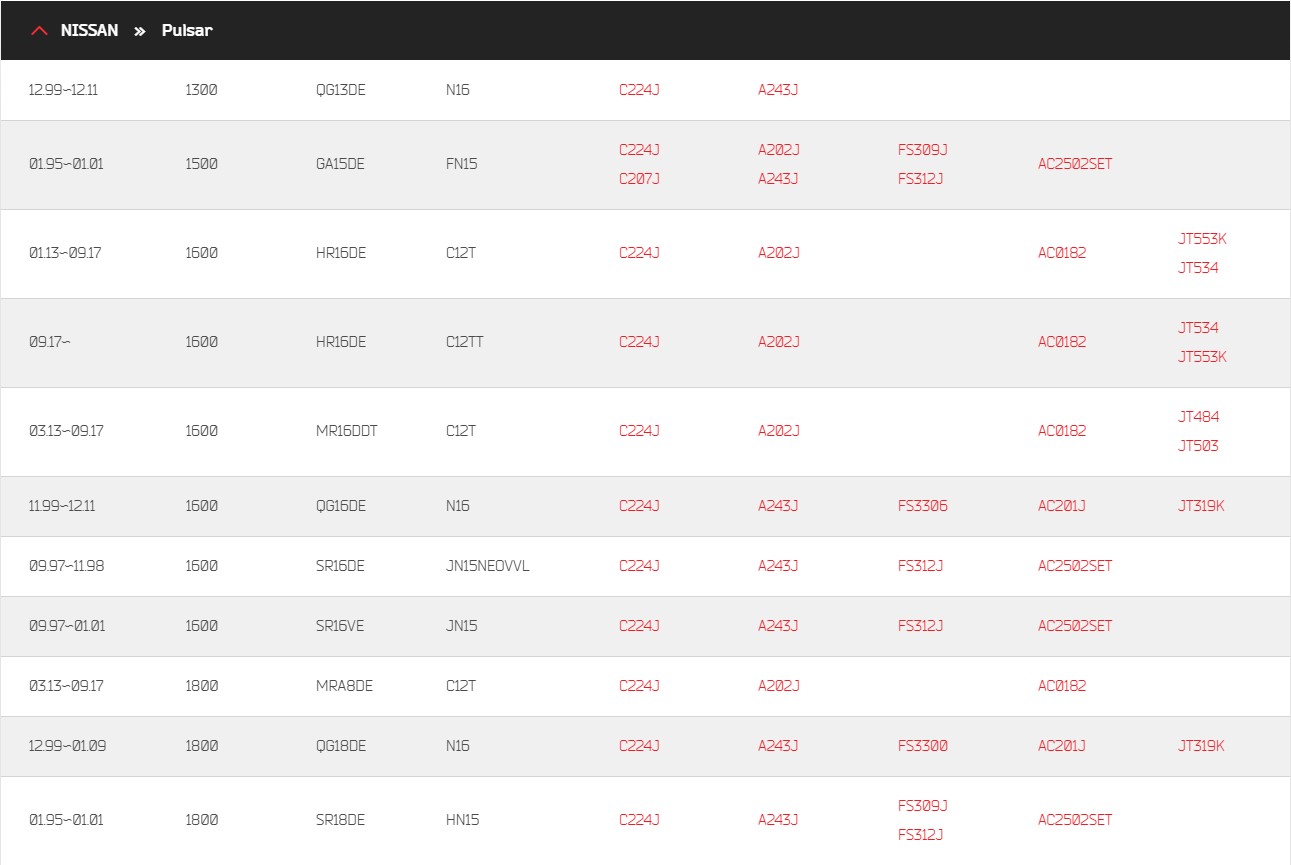The width and height of the screenshot is (1291, 865).
Task: Open AC201J in the QG18DE row
Action: [1062, 746]
